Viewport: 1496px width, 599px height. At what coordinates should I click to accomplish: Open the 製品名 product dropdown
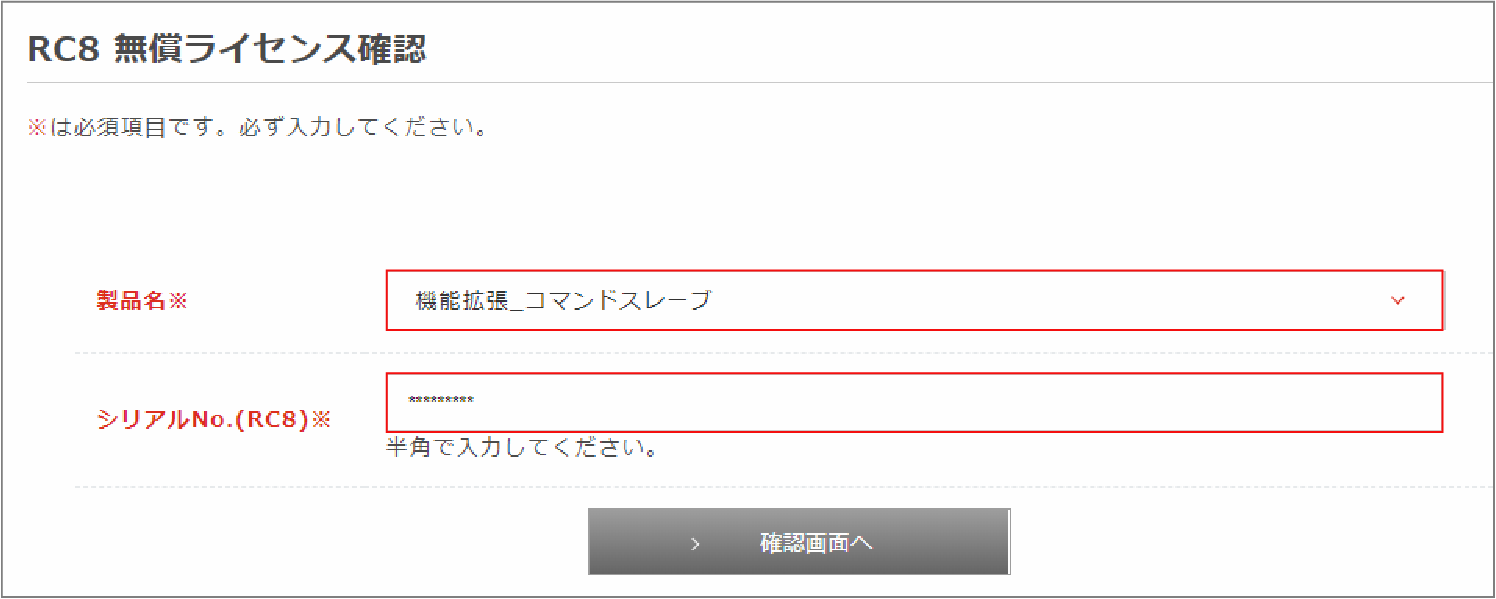pos(914,300)
